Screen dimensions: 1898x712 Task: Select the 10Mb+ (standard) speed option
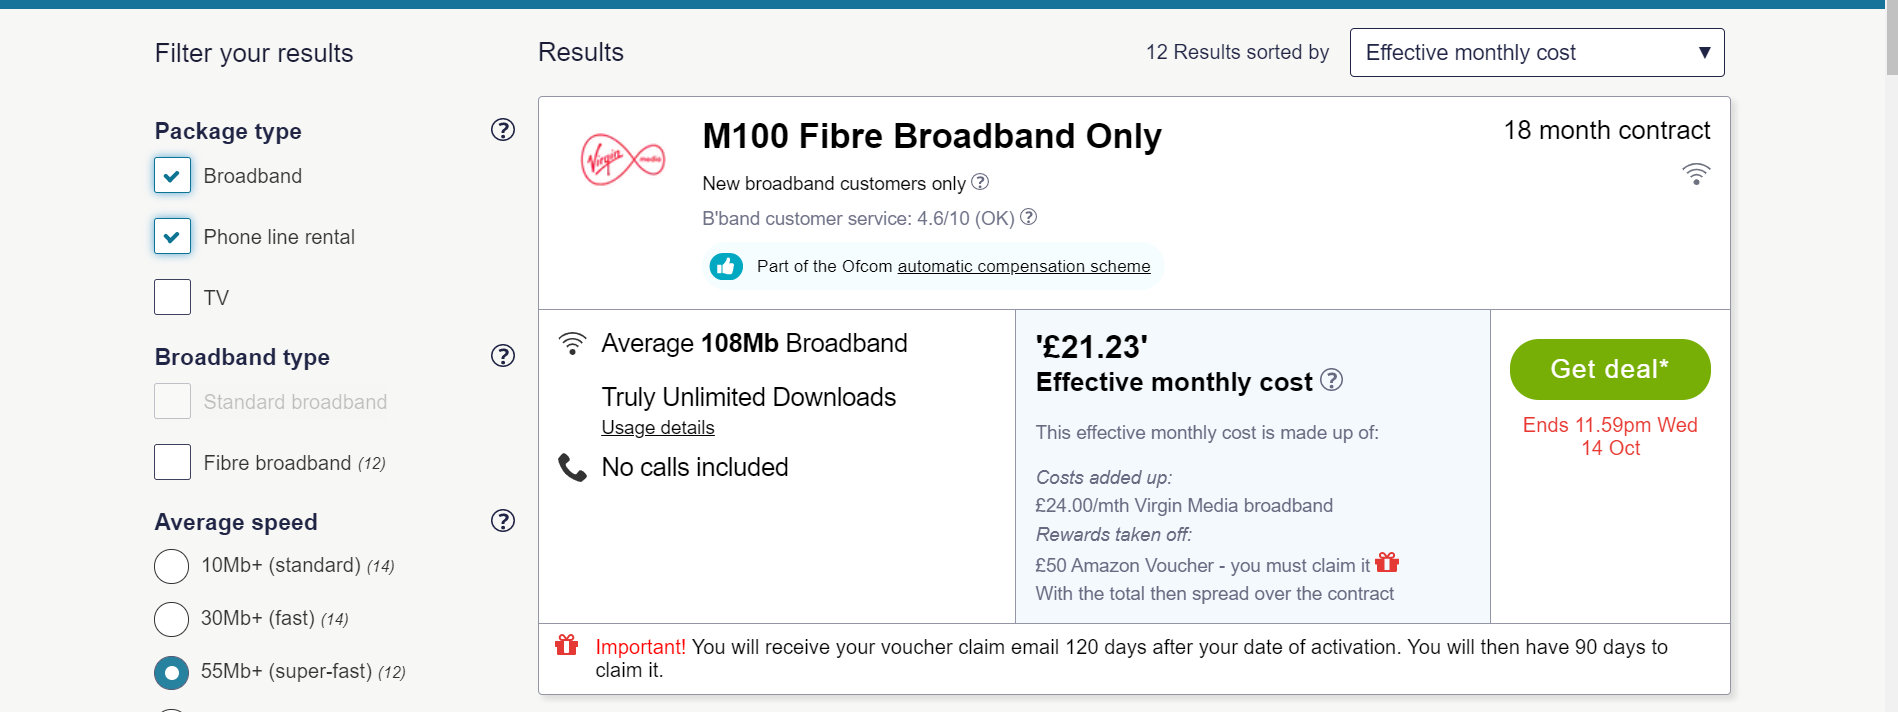(171, 566)
